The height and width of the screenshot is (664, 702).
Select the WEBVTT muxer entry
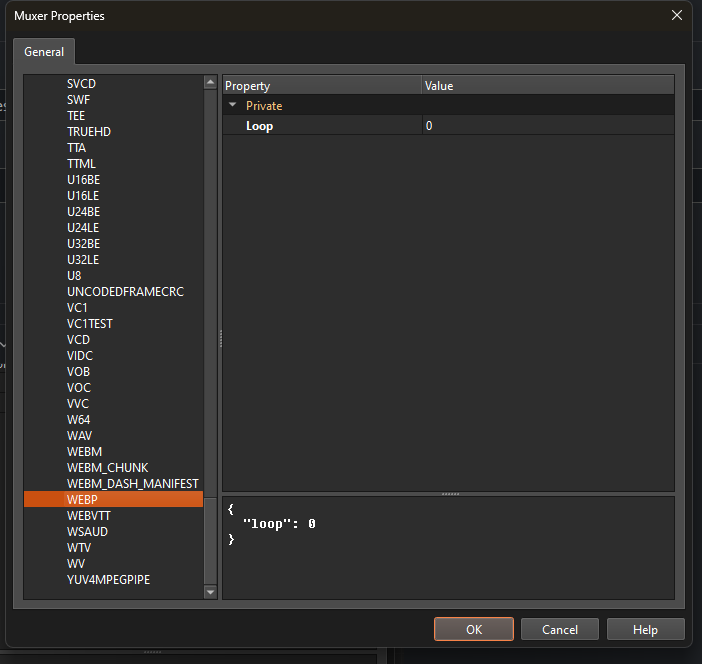[x=88, y=516]
